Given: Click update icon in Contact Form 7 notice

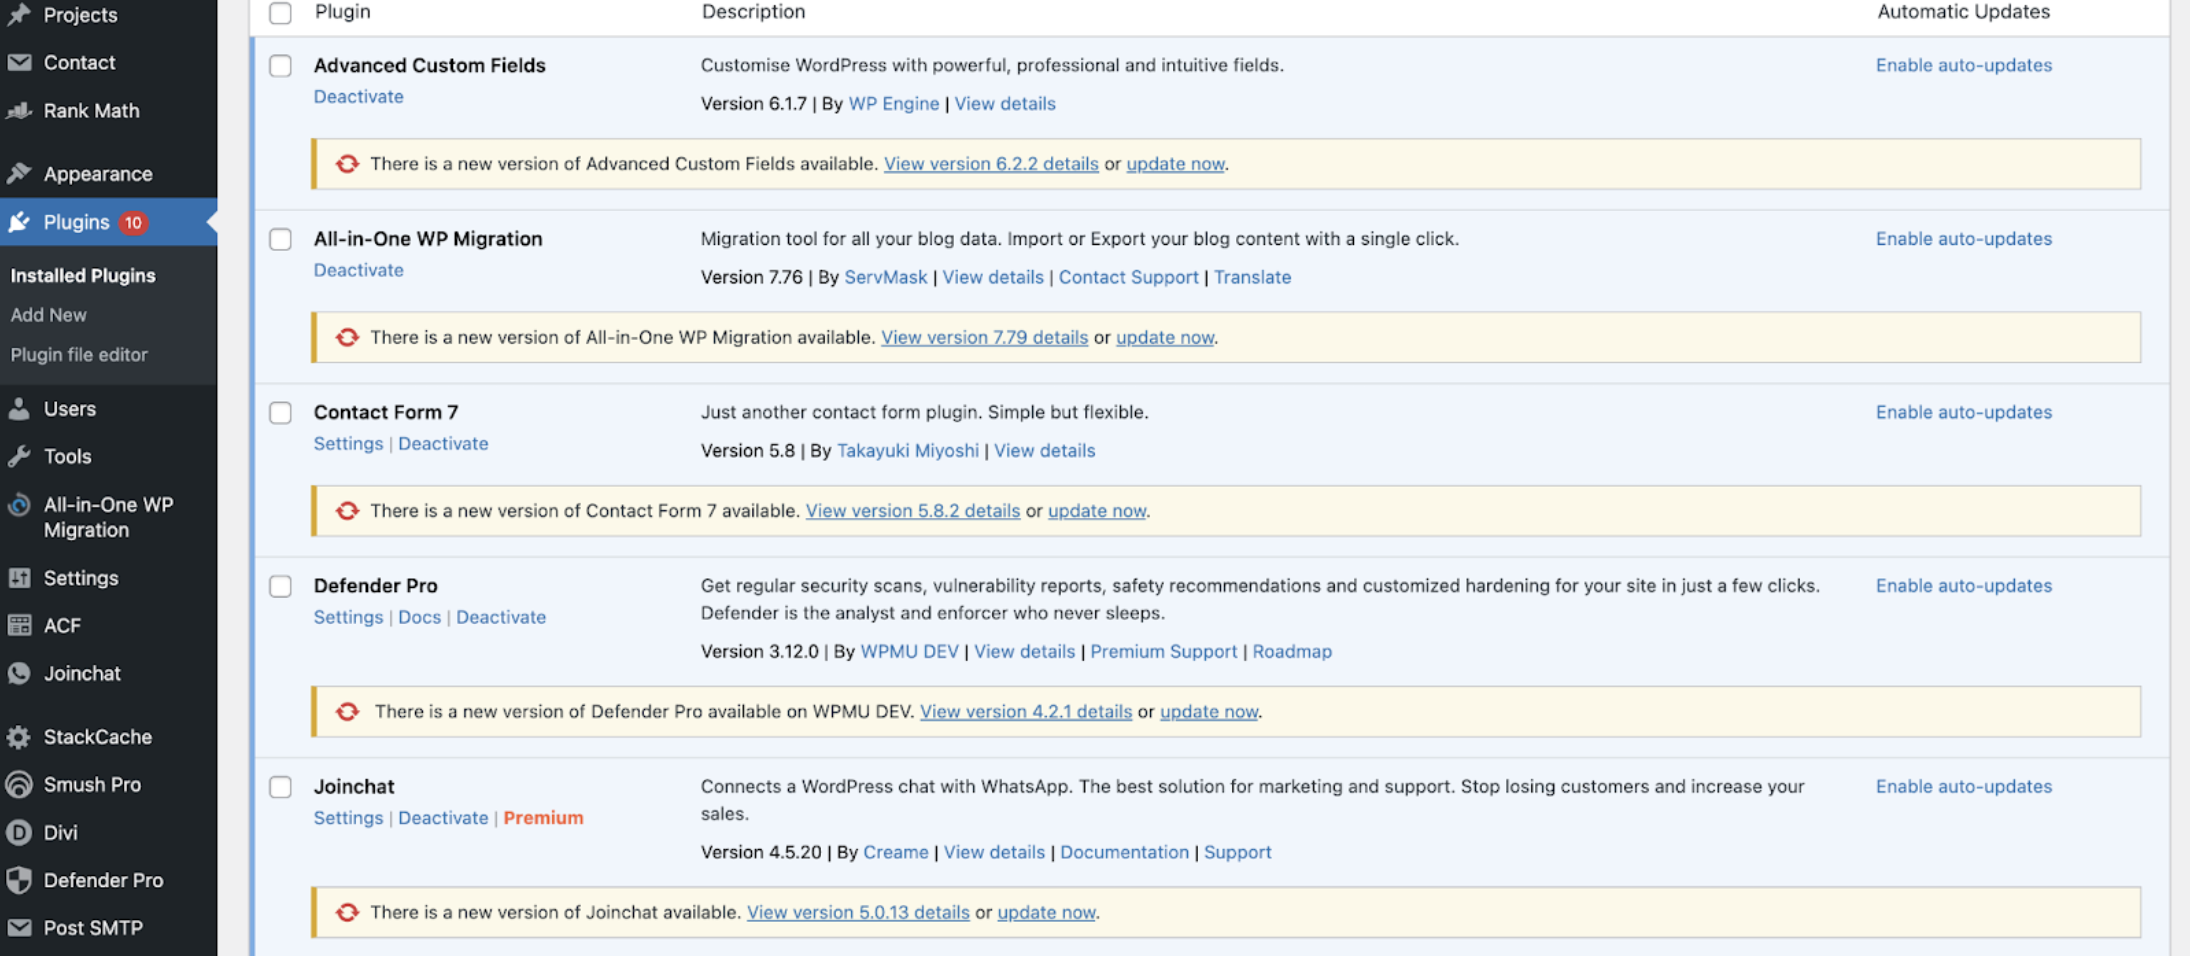Looking at the screenshot, I should click(347, 511).
